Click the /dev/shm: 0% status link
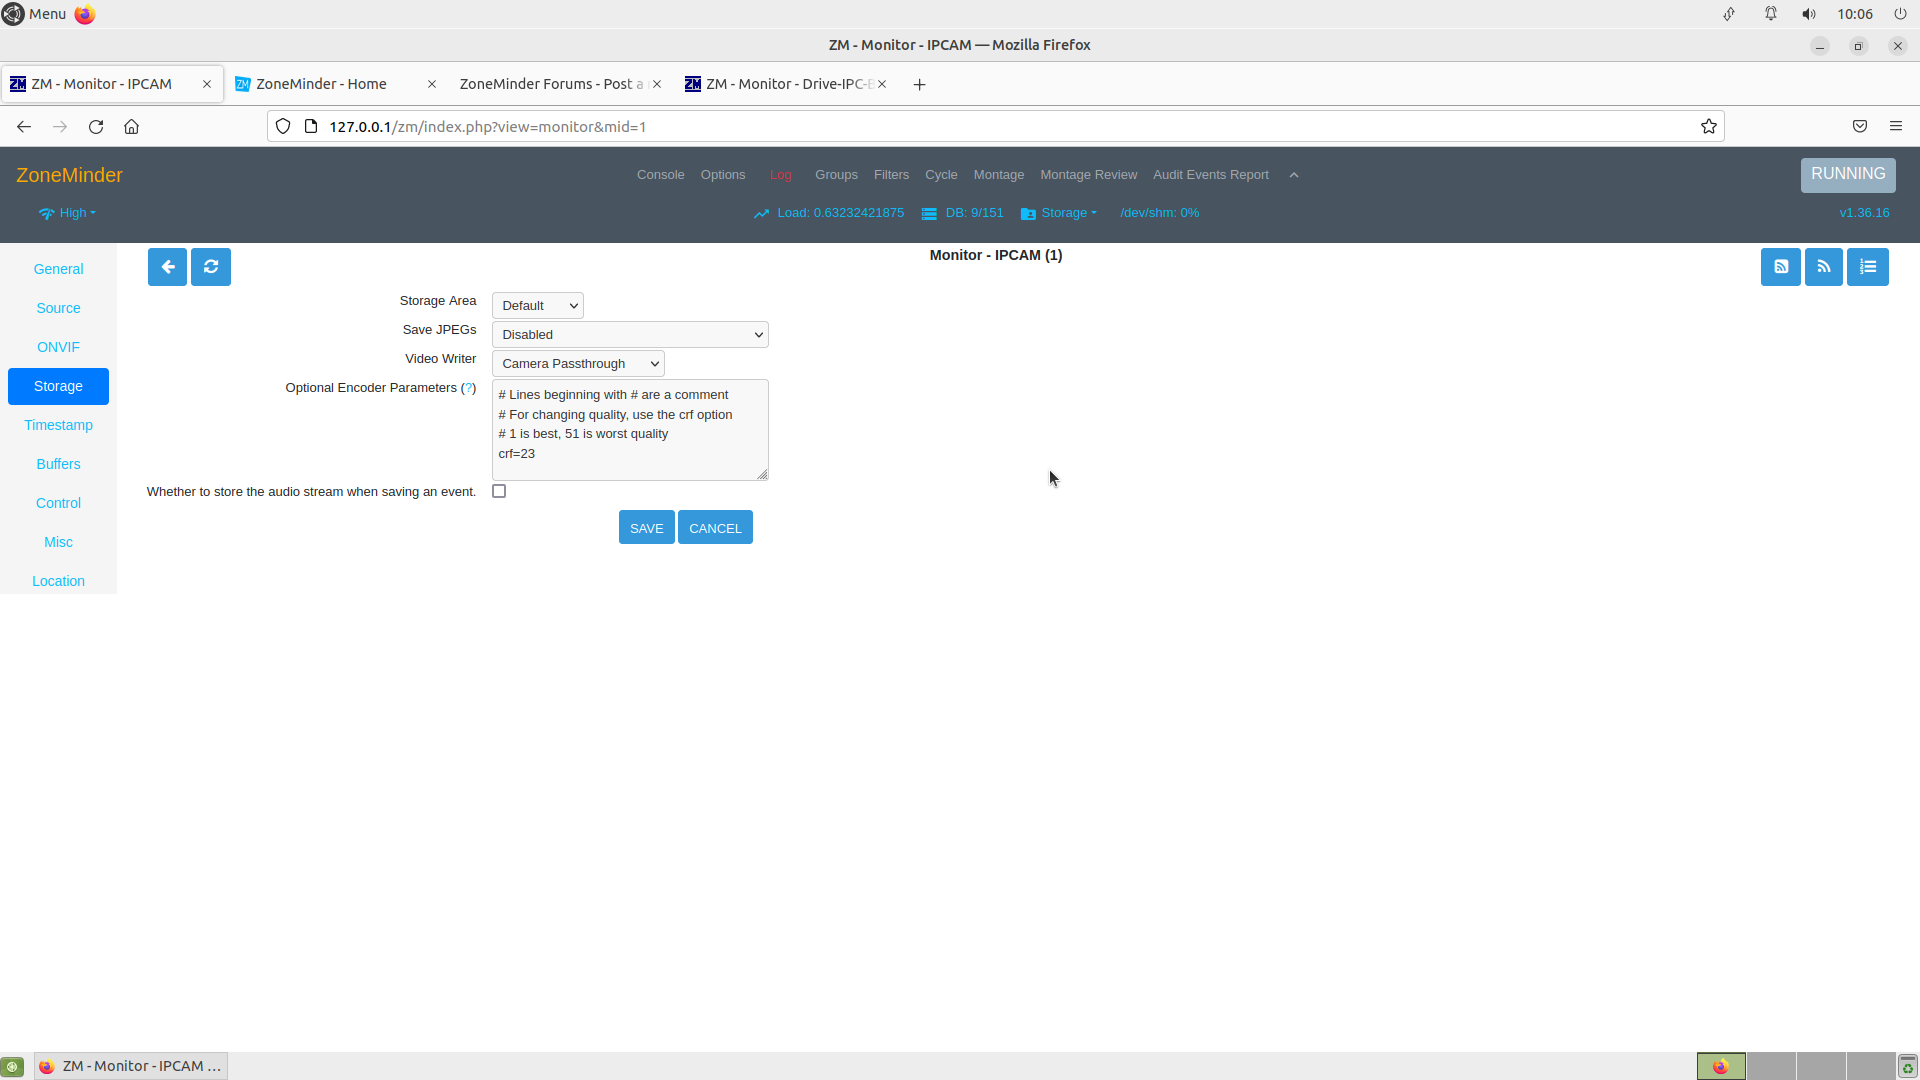1920x1080 pixels. [x=1159, y=213]
